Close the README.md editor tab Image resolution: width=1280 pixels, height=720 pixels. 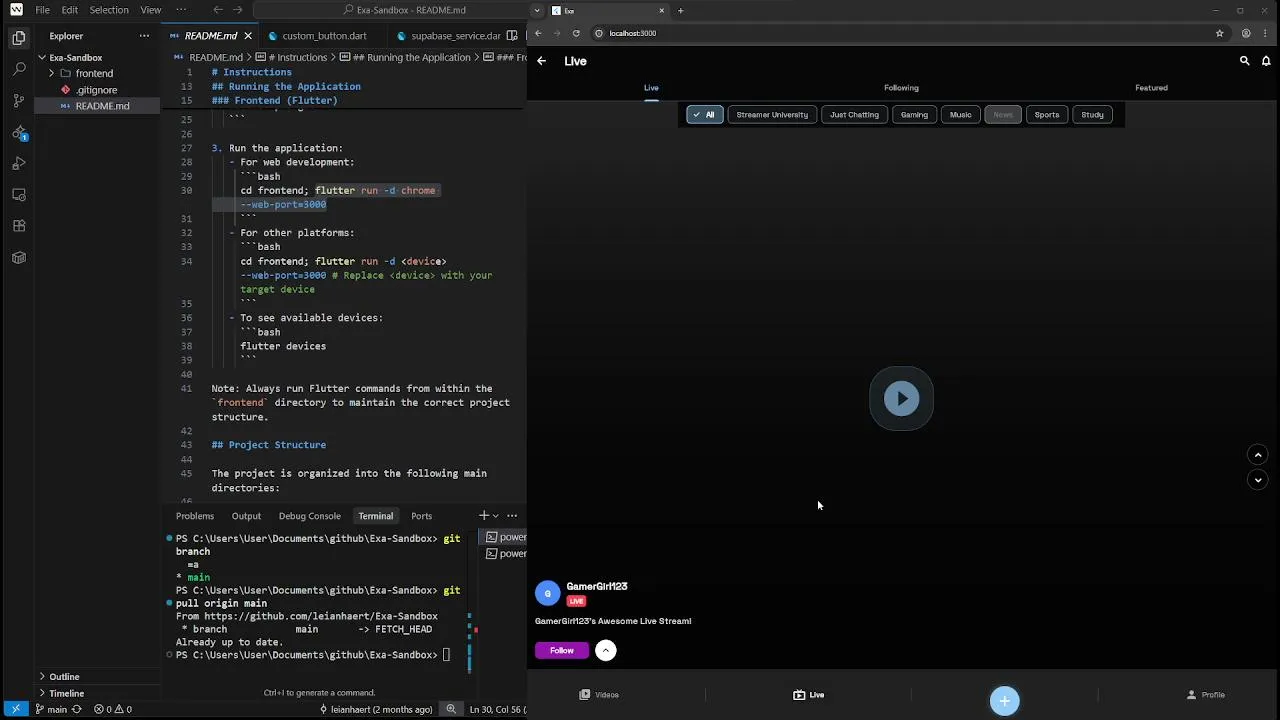pos(248,36)
